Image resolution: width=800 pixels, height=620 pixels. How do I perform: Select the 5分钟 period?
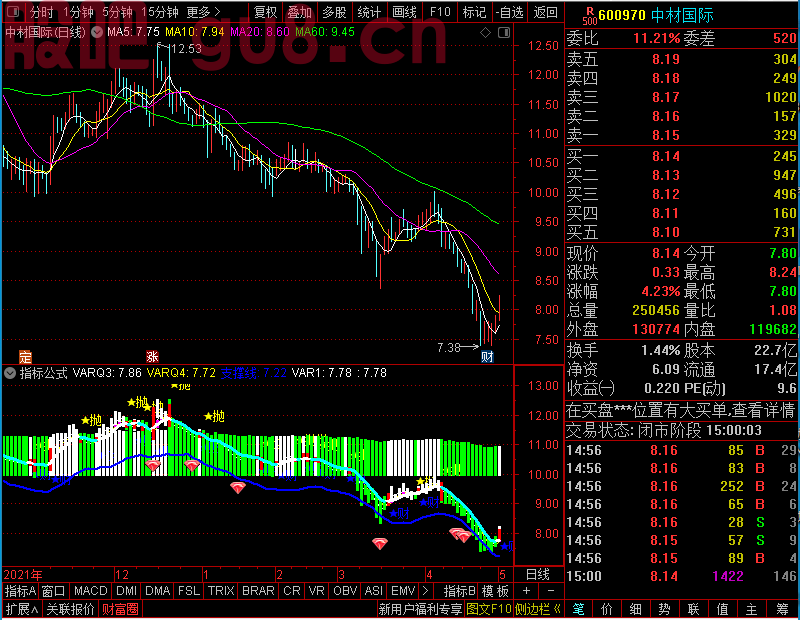tap(117, 12)
